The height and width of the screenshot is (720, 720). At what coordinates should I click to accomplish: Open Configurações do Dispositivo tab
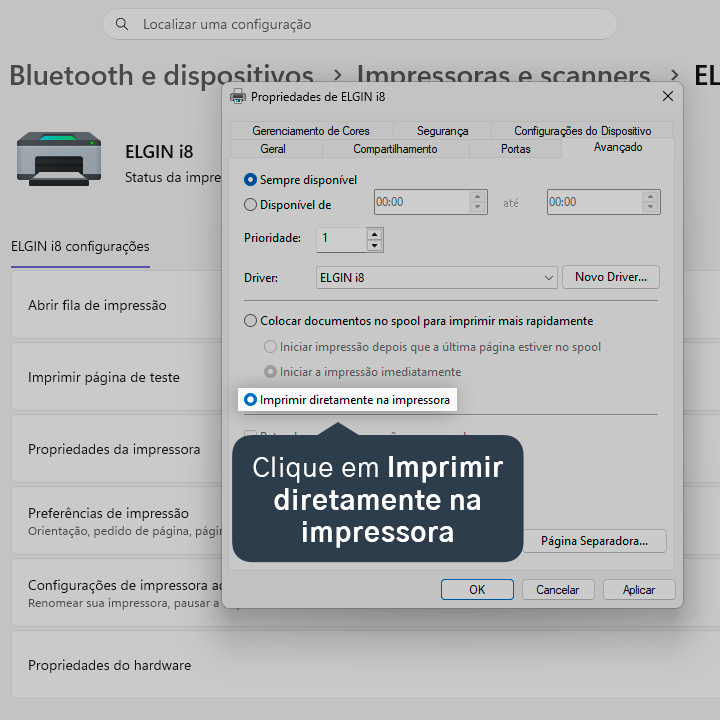tap(582, 131)
